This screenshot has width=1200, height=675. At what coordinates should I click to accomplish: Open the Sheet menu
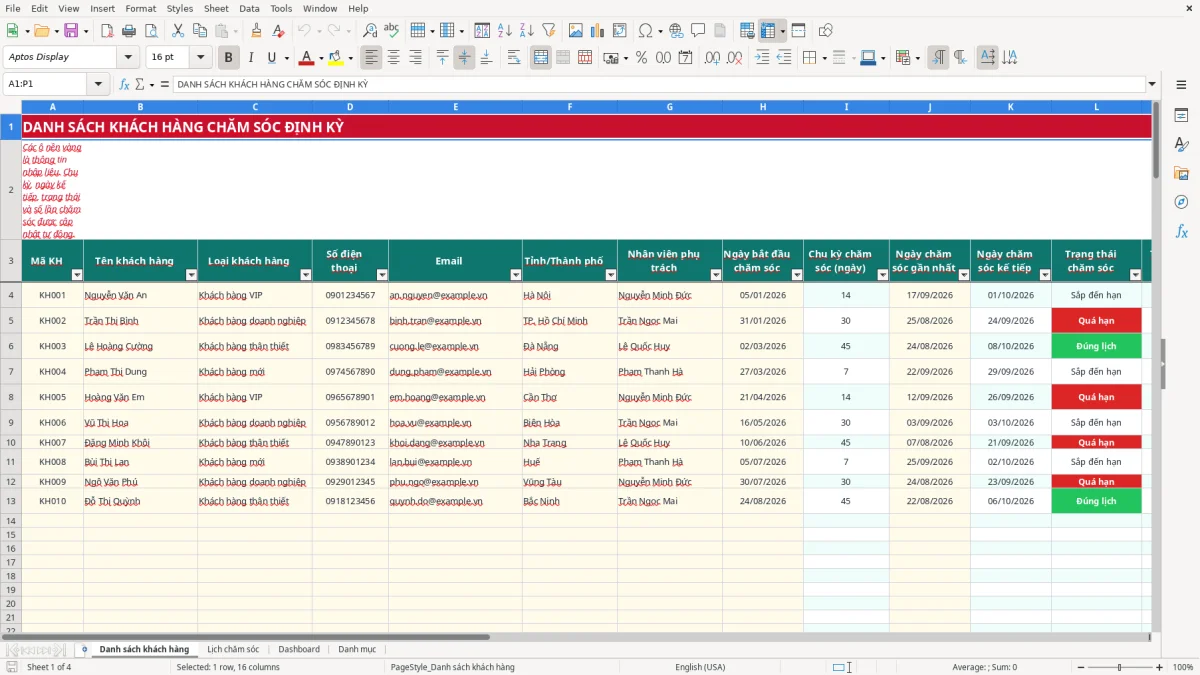216,8
